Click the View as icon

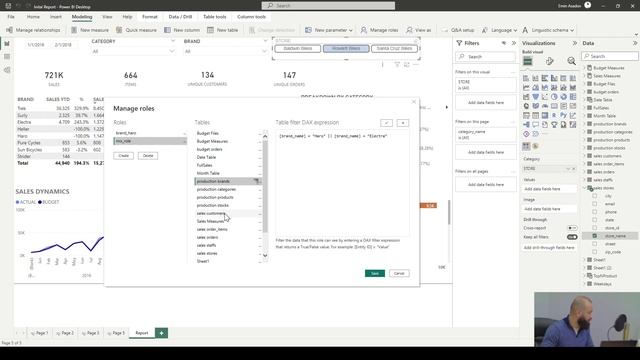[x=409, y=30]
